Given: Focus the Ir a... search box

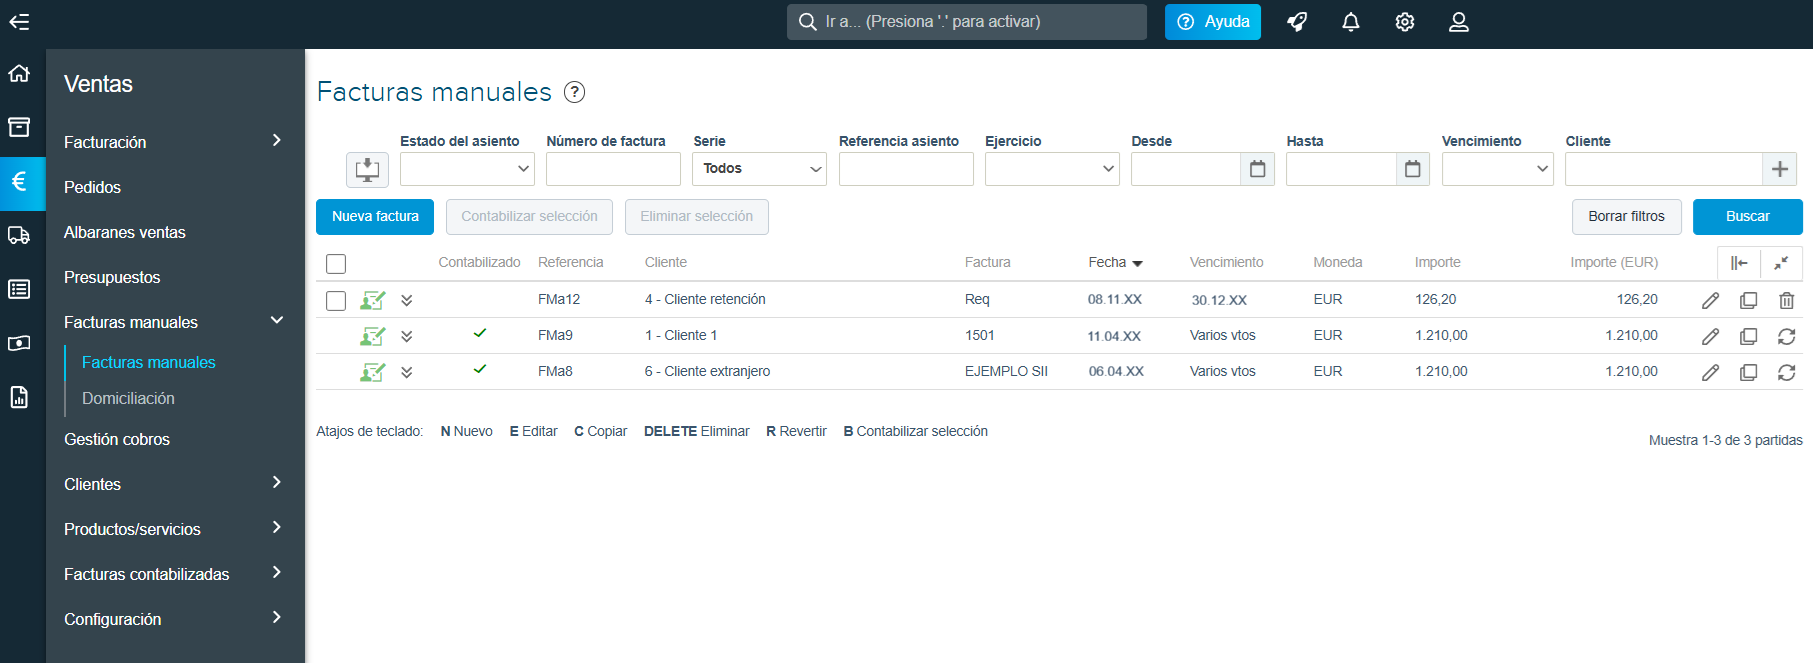Looking at the screenshot, I should [x=967, y=22].
